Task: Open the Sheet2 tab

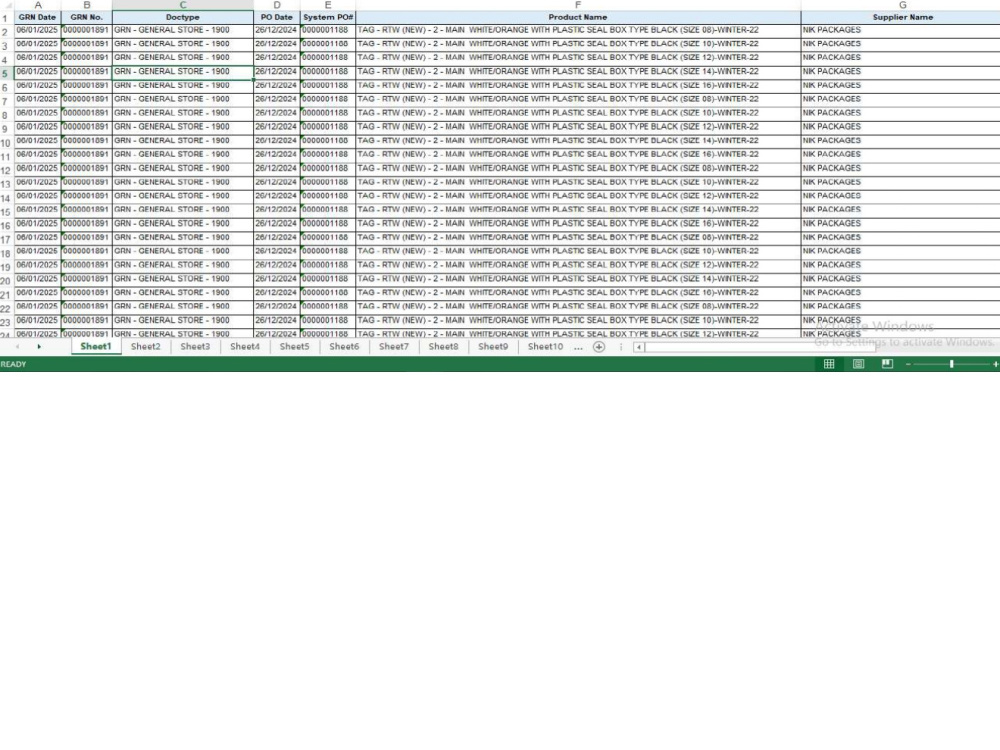Action: (145, 346)
